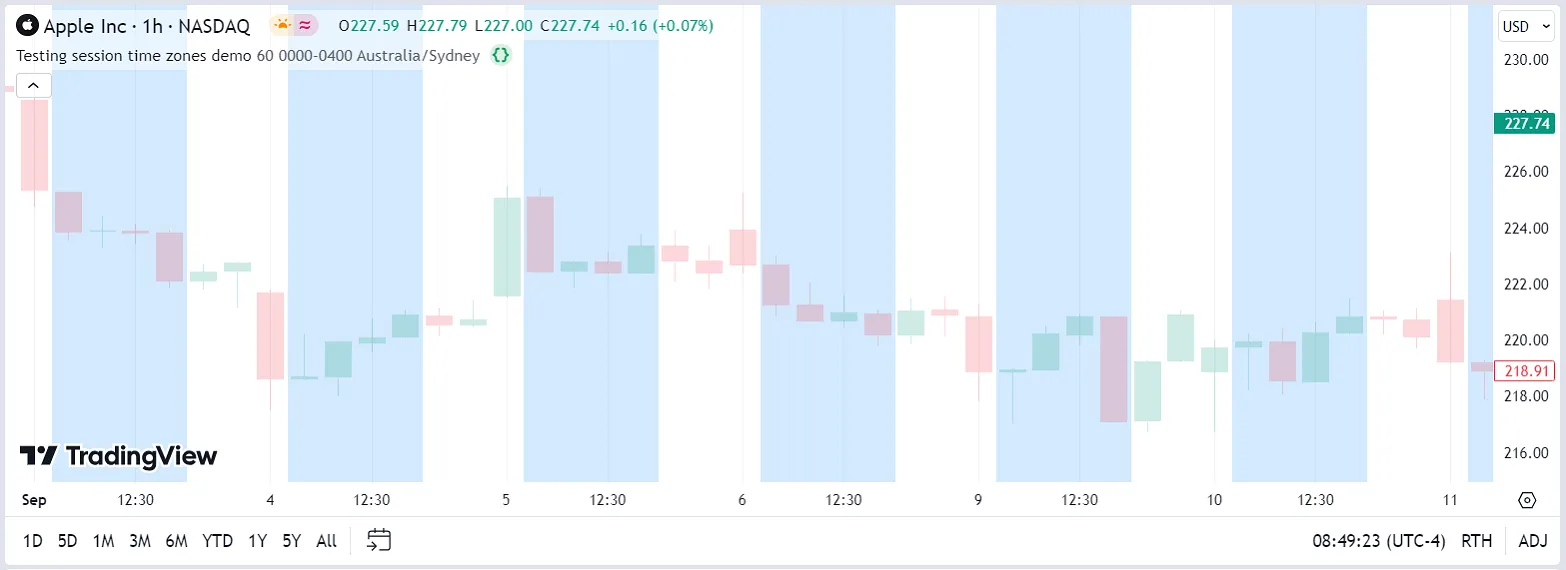Show the All date range
1566x570 pixels.
326,541
